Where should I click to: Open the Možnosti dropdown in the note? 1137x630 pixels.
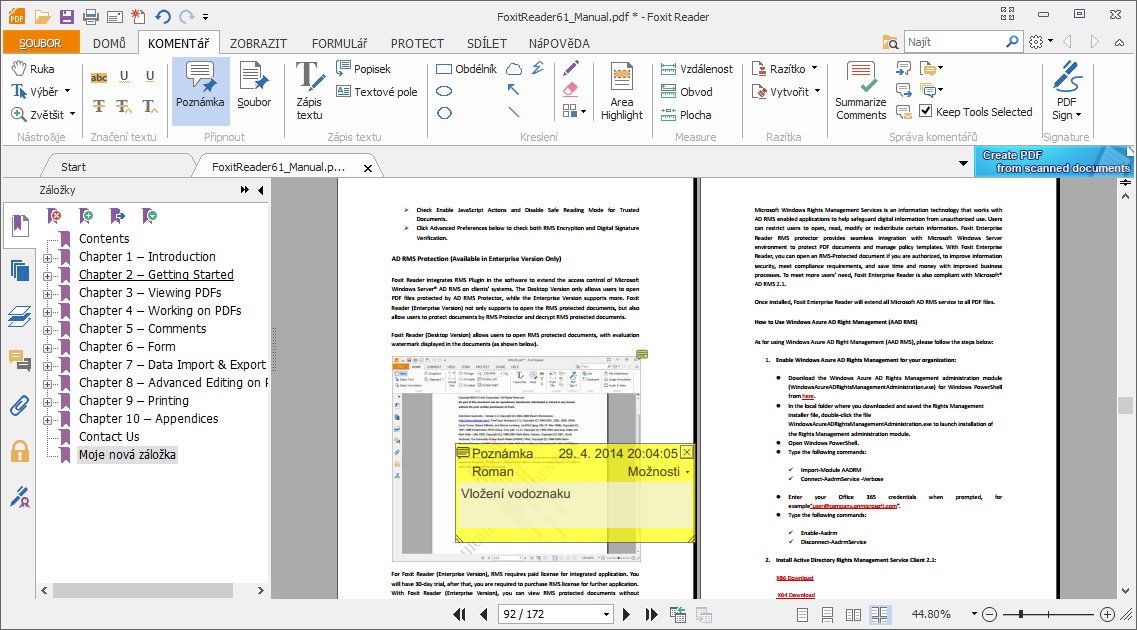[x=658, y=472]
